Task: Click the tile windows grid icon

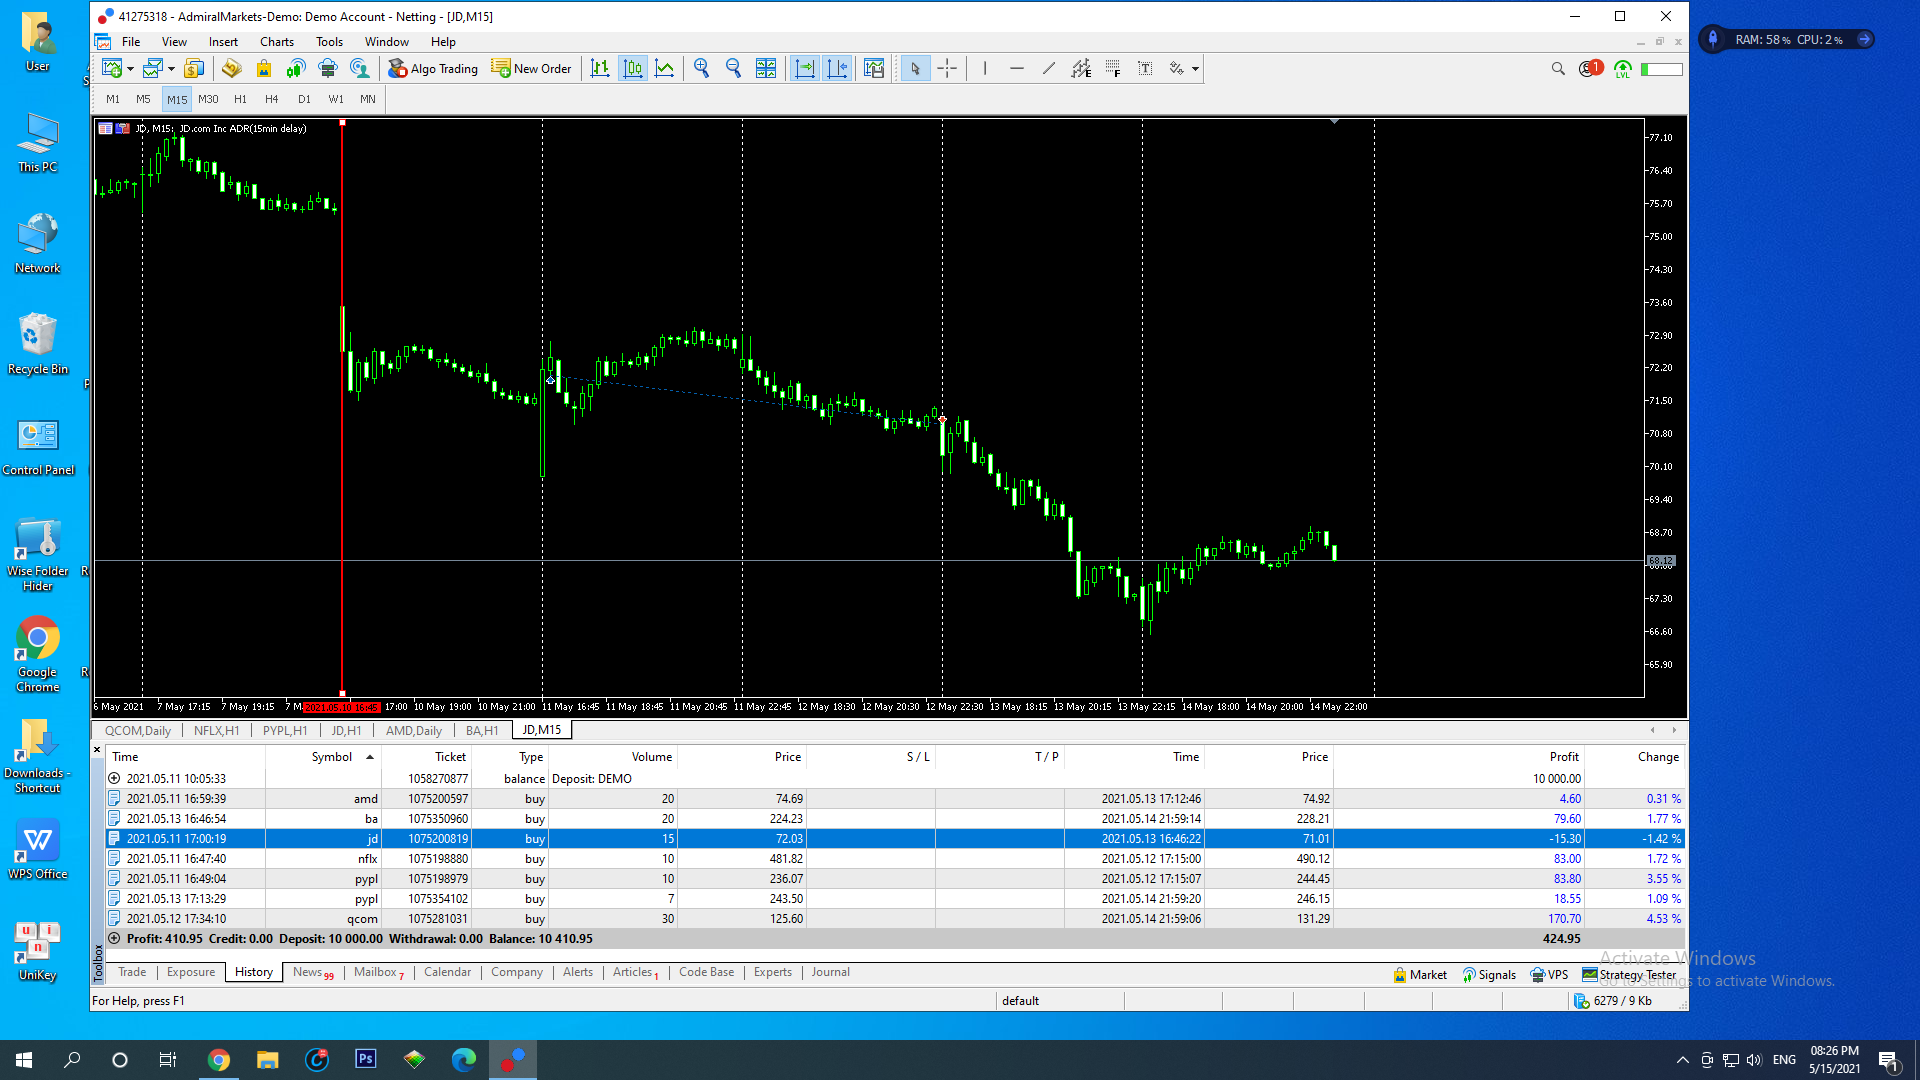Action: coord(766,68)
